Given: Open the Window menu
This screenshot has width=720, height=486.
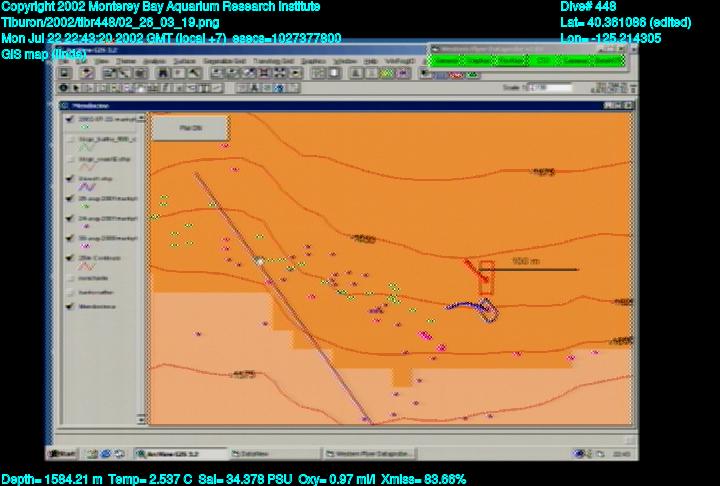Looking at the screenshot, I should point(345,61).
